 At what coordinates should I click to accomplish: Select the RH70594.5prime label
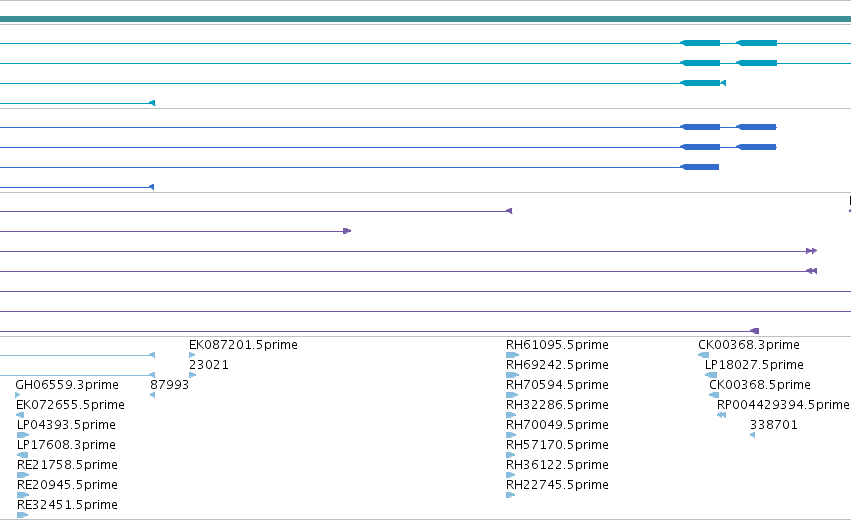[557, 385]
